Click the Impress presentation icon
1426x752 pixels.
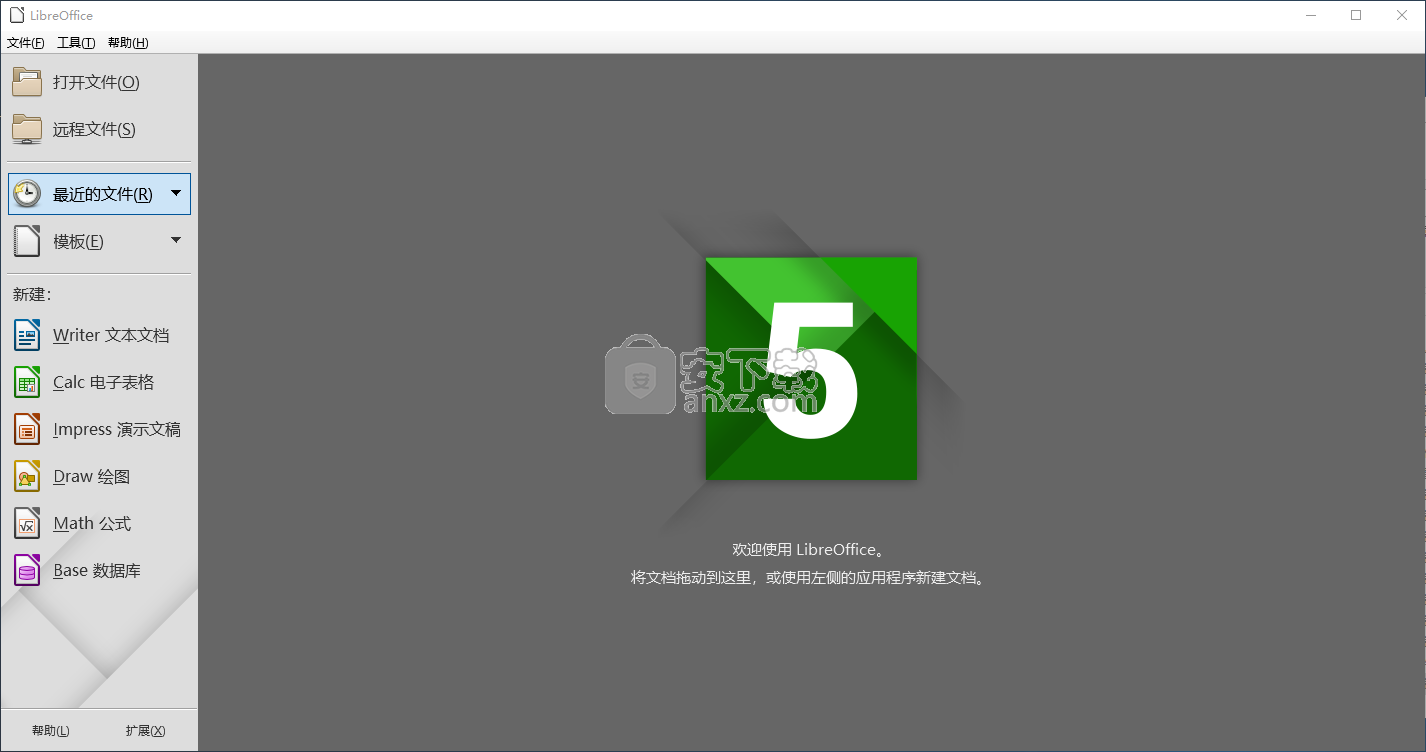pos(27,429)
